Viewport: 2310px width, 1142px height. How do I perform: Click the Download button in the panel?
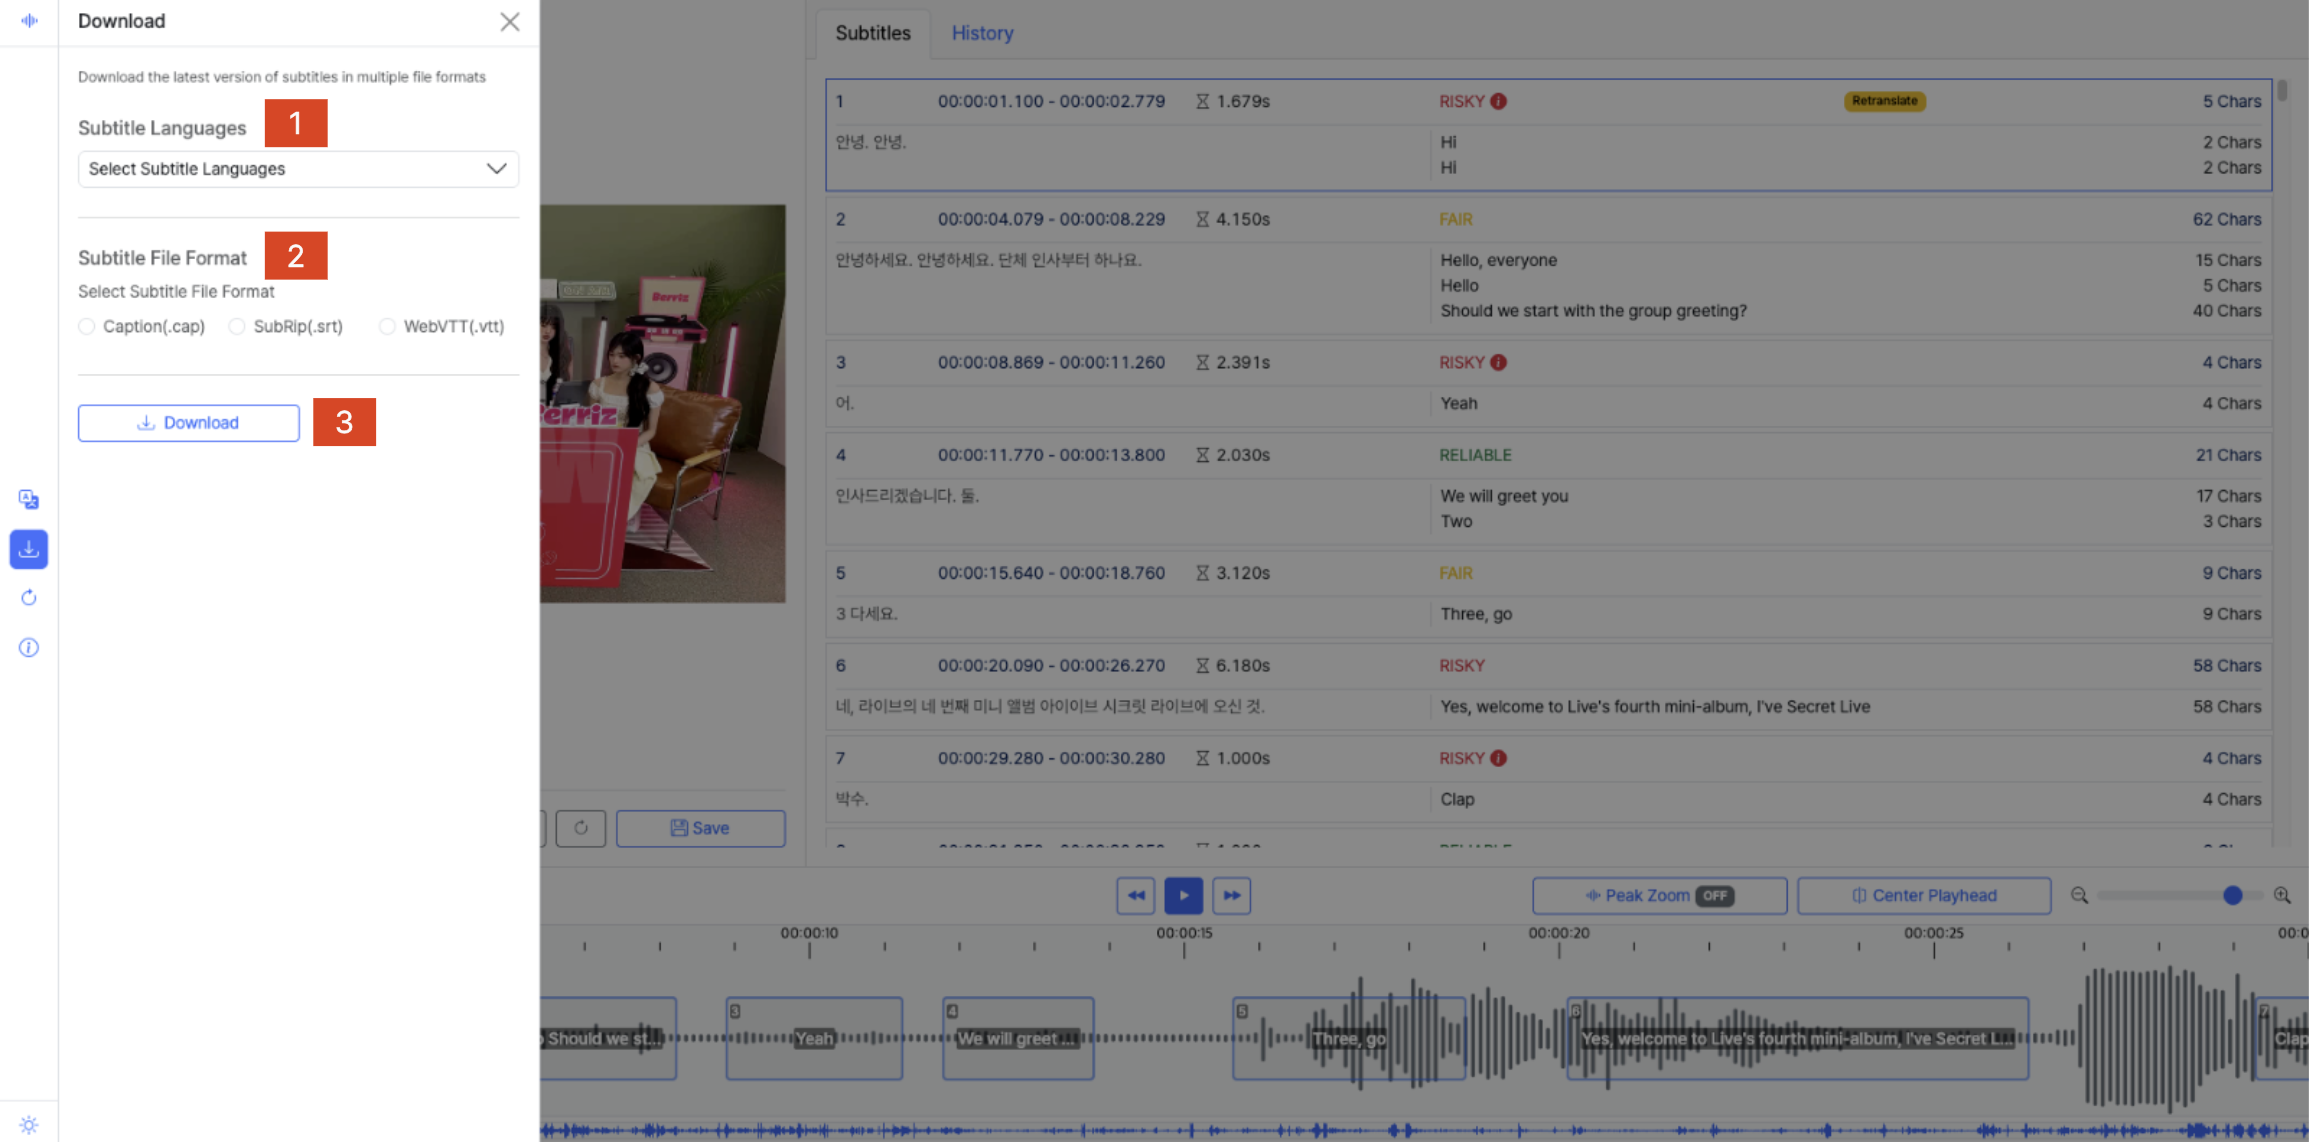click(x=188, y=423)
